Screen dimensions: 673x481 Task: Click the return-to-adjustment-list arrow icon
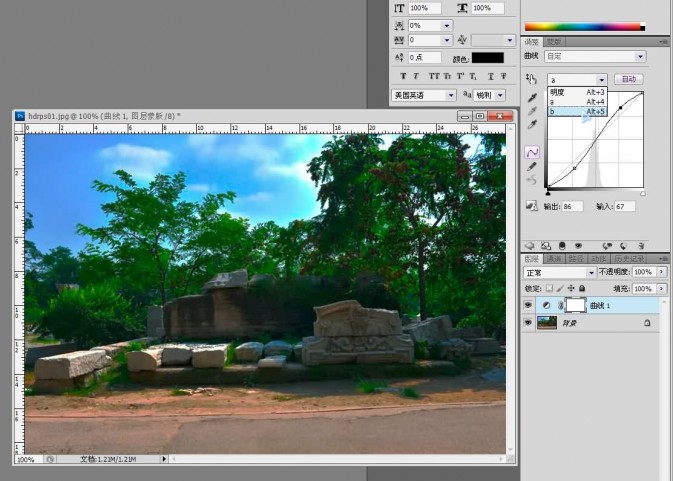[530, 246]
